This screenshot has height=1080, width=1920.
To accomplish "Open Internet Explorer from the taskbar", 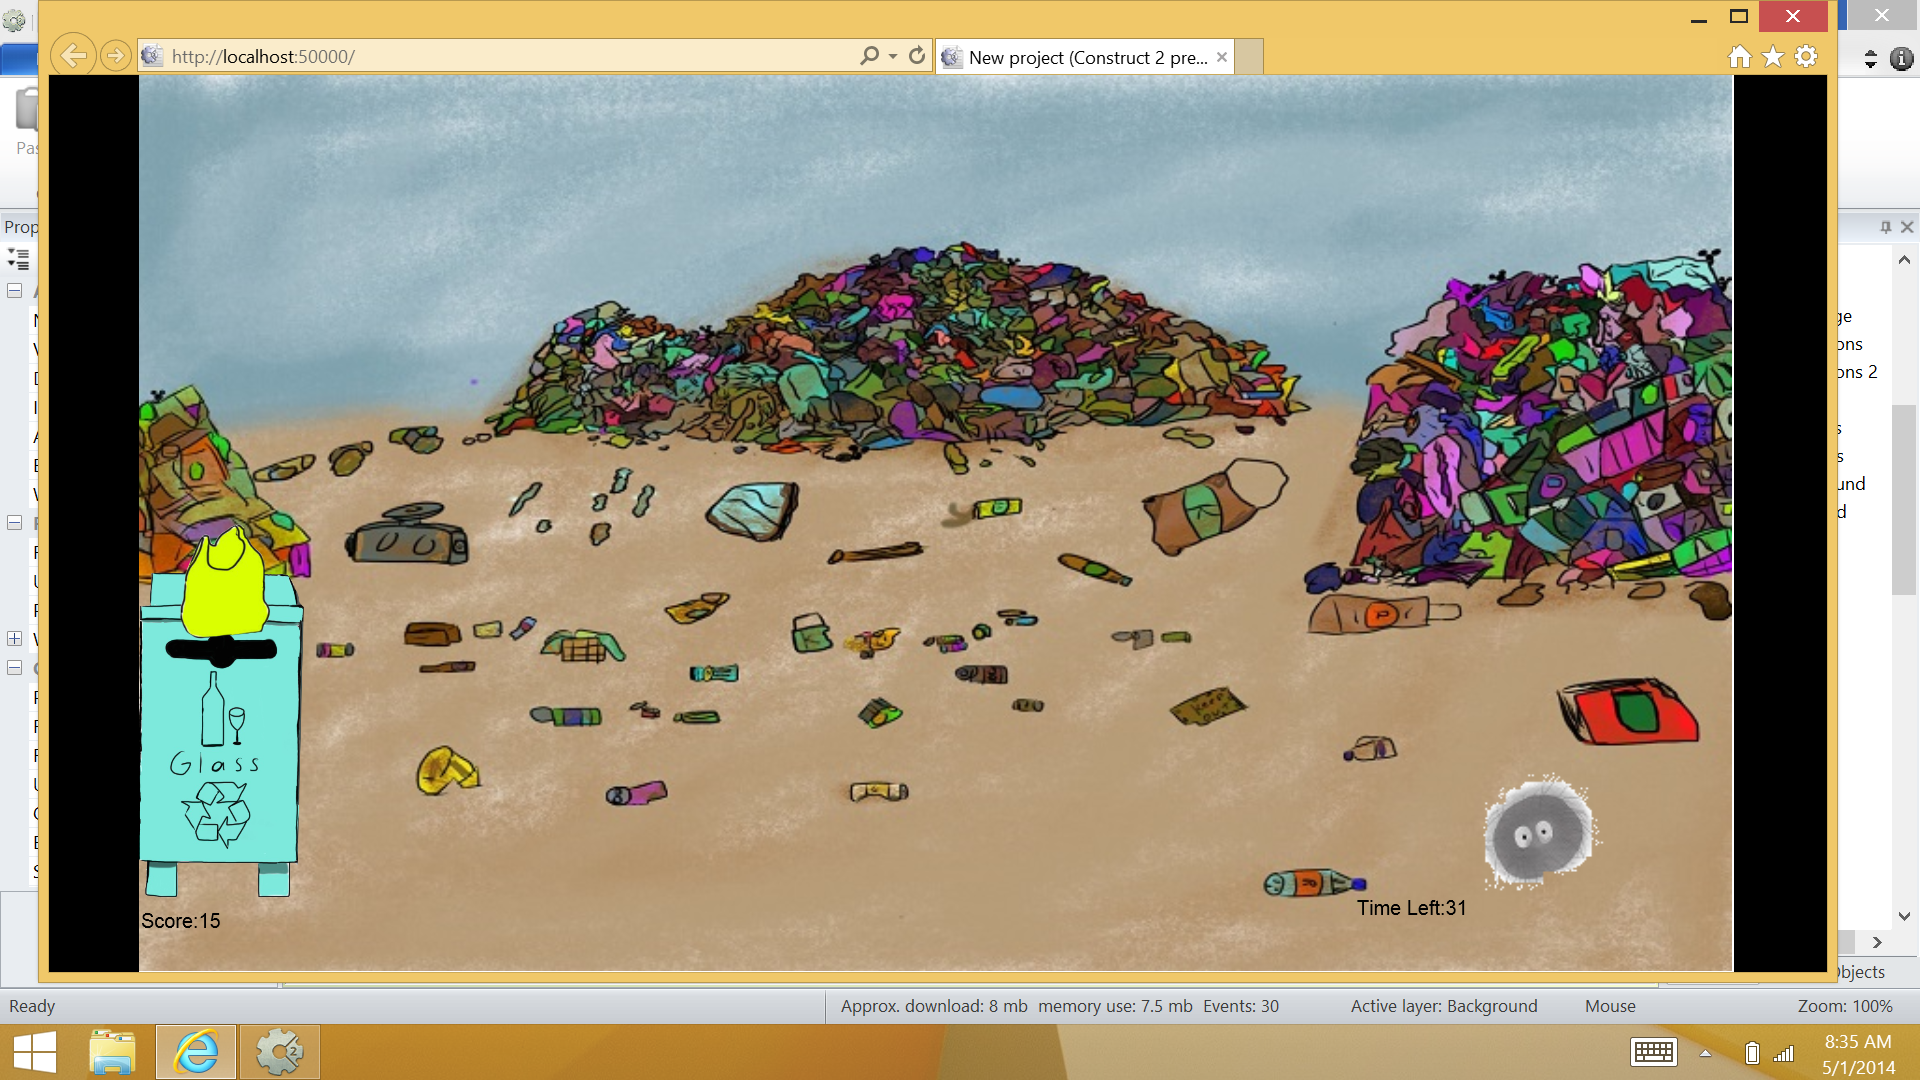I will (x=196, y=1052).
